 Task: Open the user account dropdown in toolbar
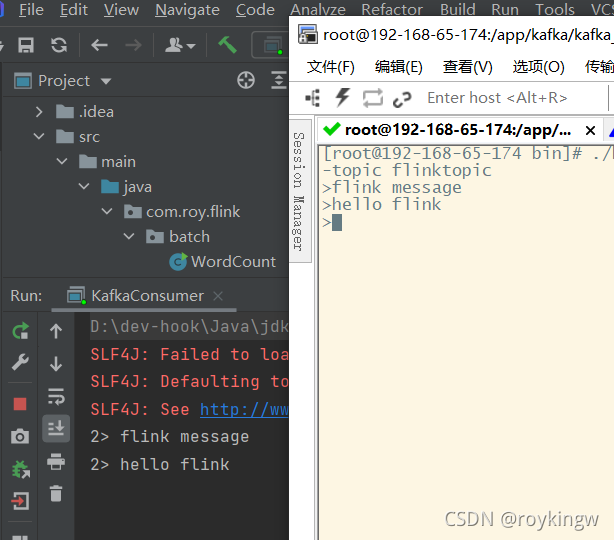pos(180,45)
